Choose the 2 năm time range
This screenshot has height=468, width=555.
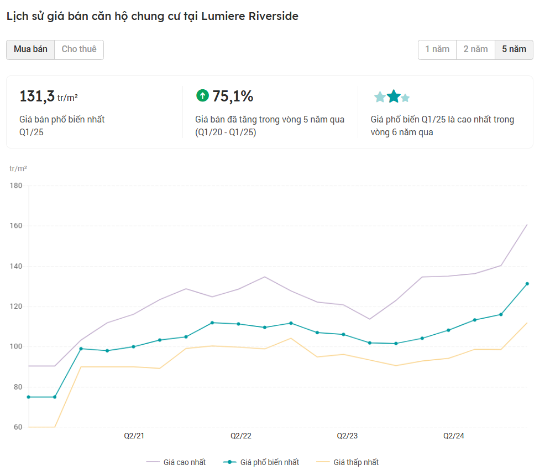476,50
